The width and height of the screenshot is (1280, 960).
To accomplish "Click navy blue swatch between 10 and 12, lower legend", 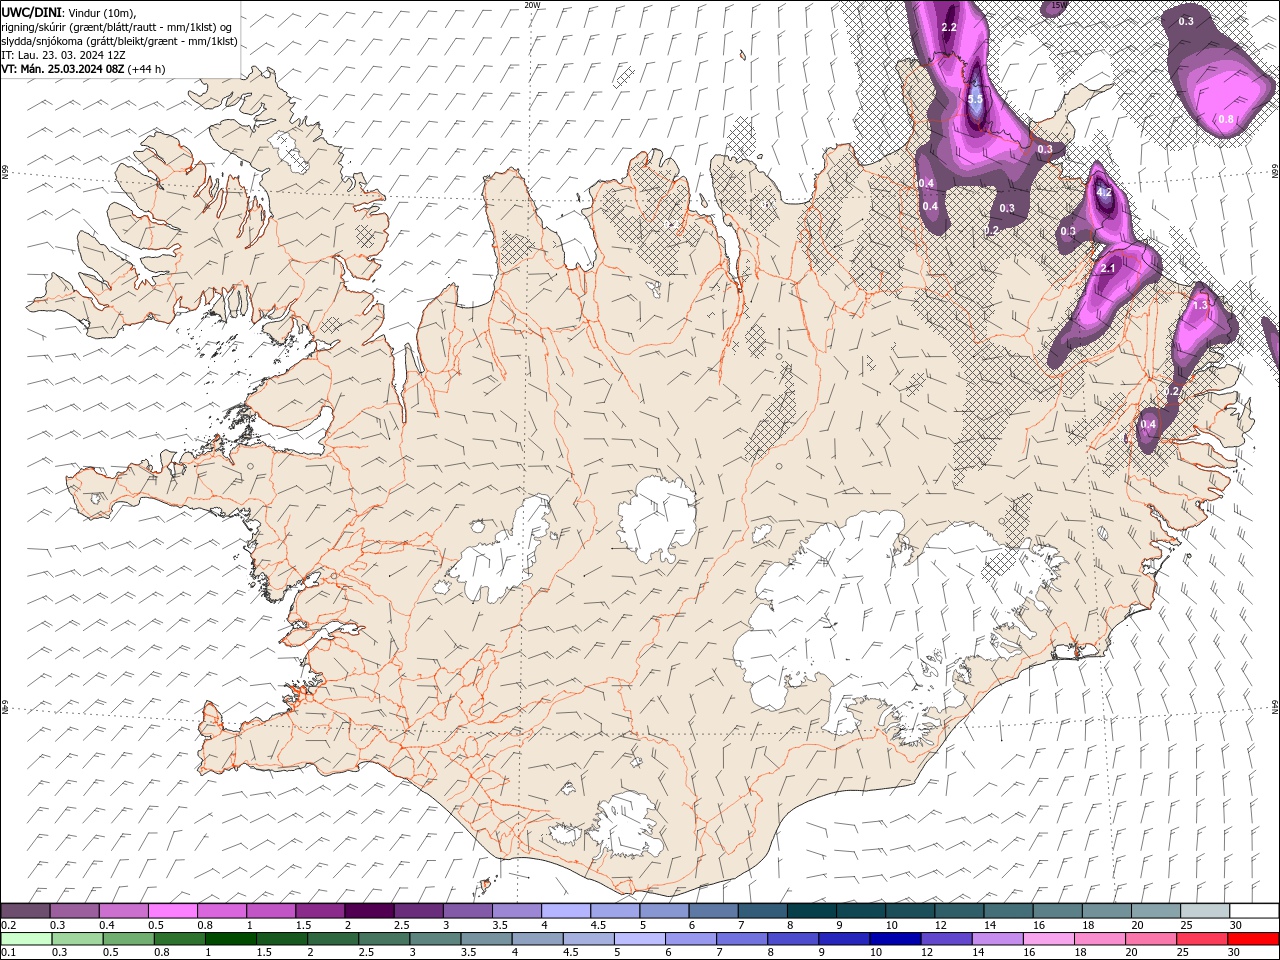I will (x=894, y=939).
